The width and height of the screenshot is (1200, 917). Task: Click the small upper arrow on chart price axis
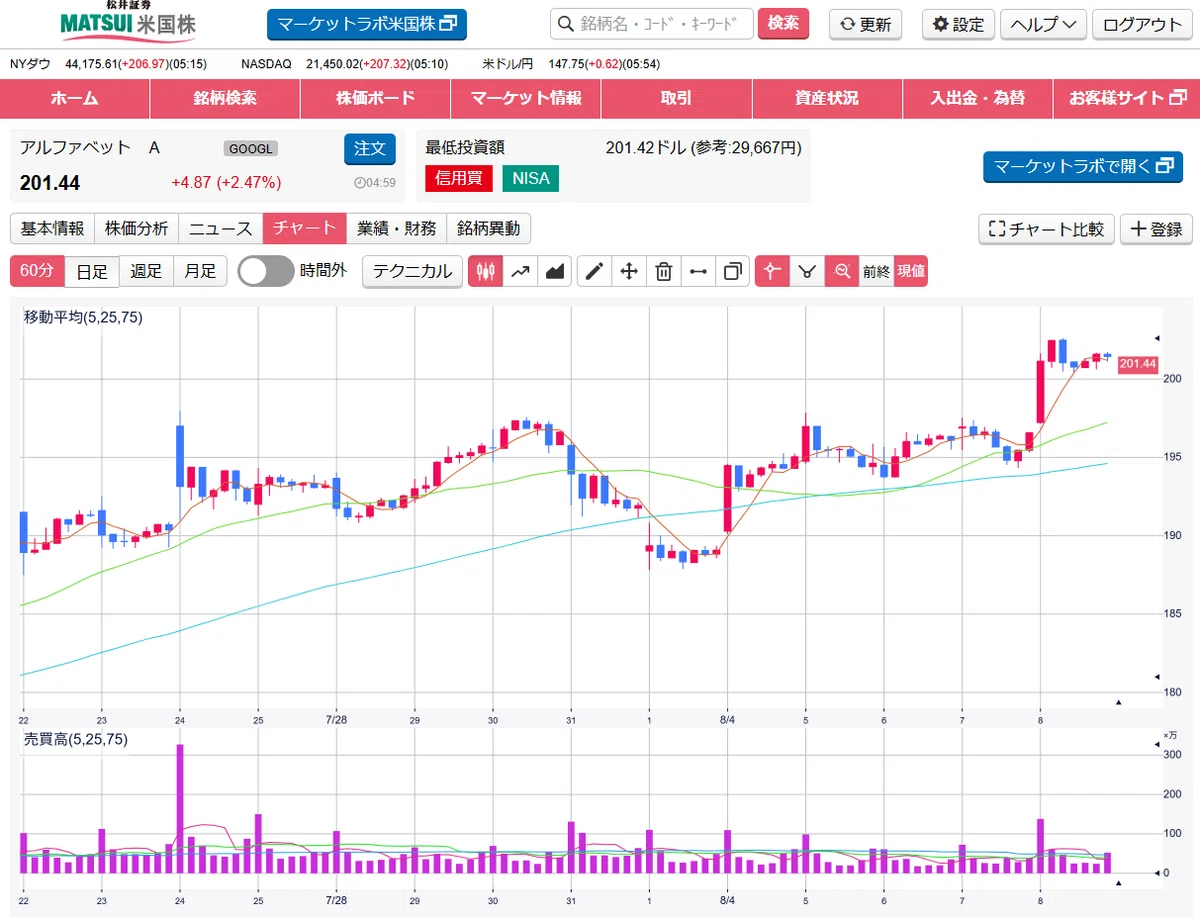pyautogui.click(x=1157, y=338)
